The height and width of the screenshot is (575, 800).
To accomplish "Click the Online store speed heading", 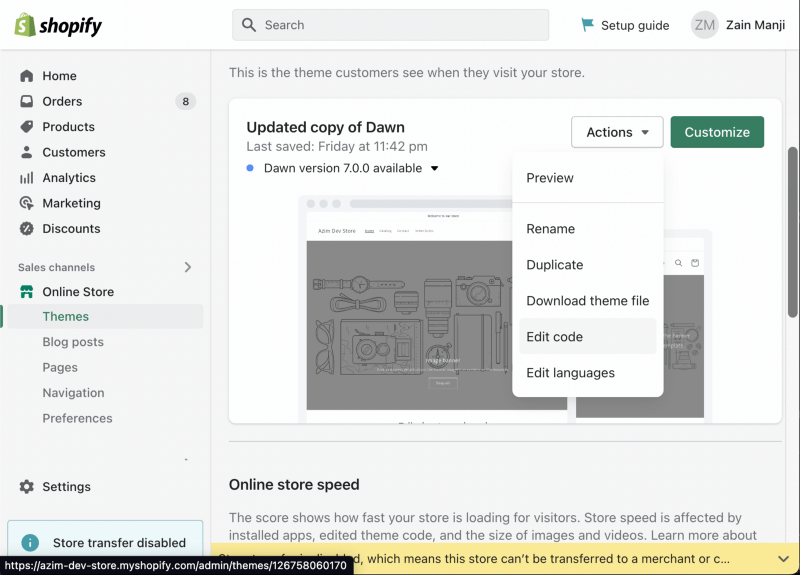I will tap(294, 485).
